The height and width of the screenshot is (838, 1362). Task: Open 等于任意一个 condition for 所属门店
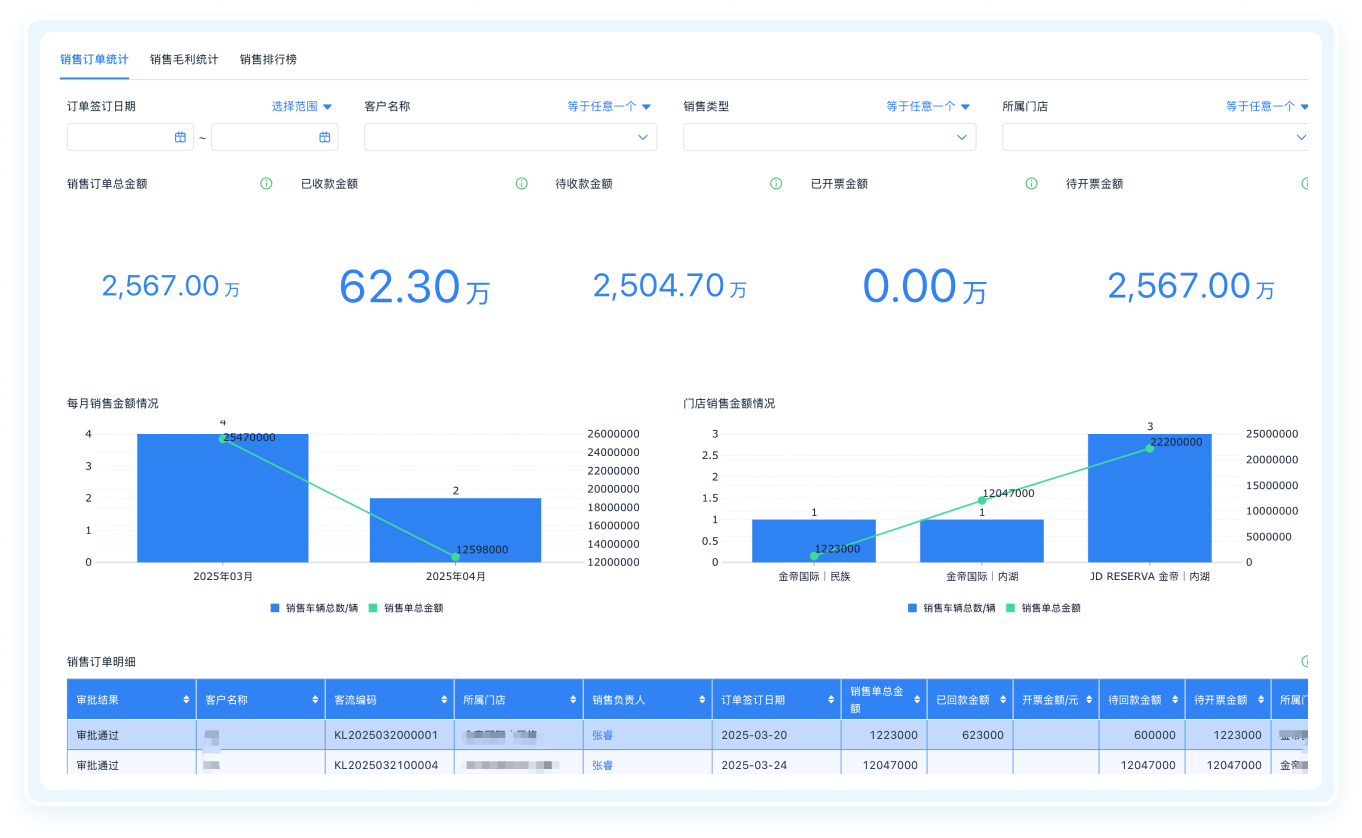click(1267, 106)
